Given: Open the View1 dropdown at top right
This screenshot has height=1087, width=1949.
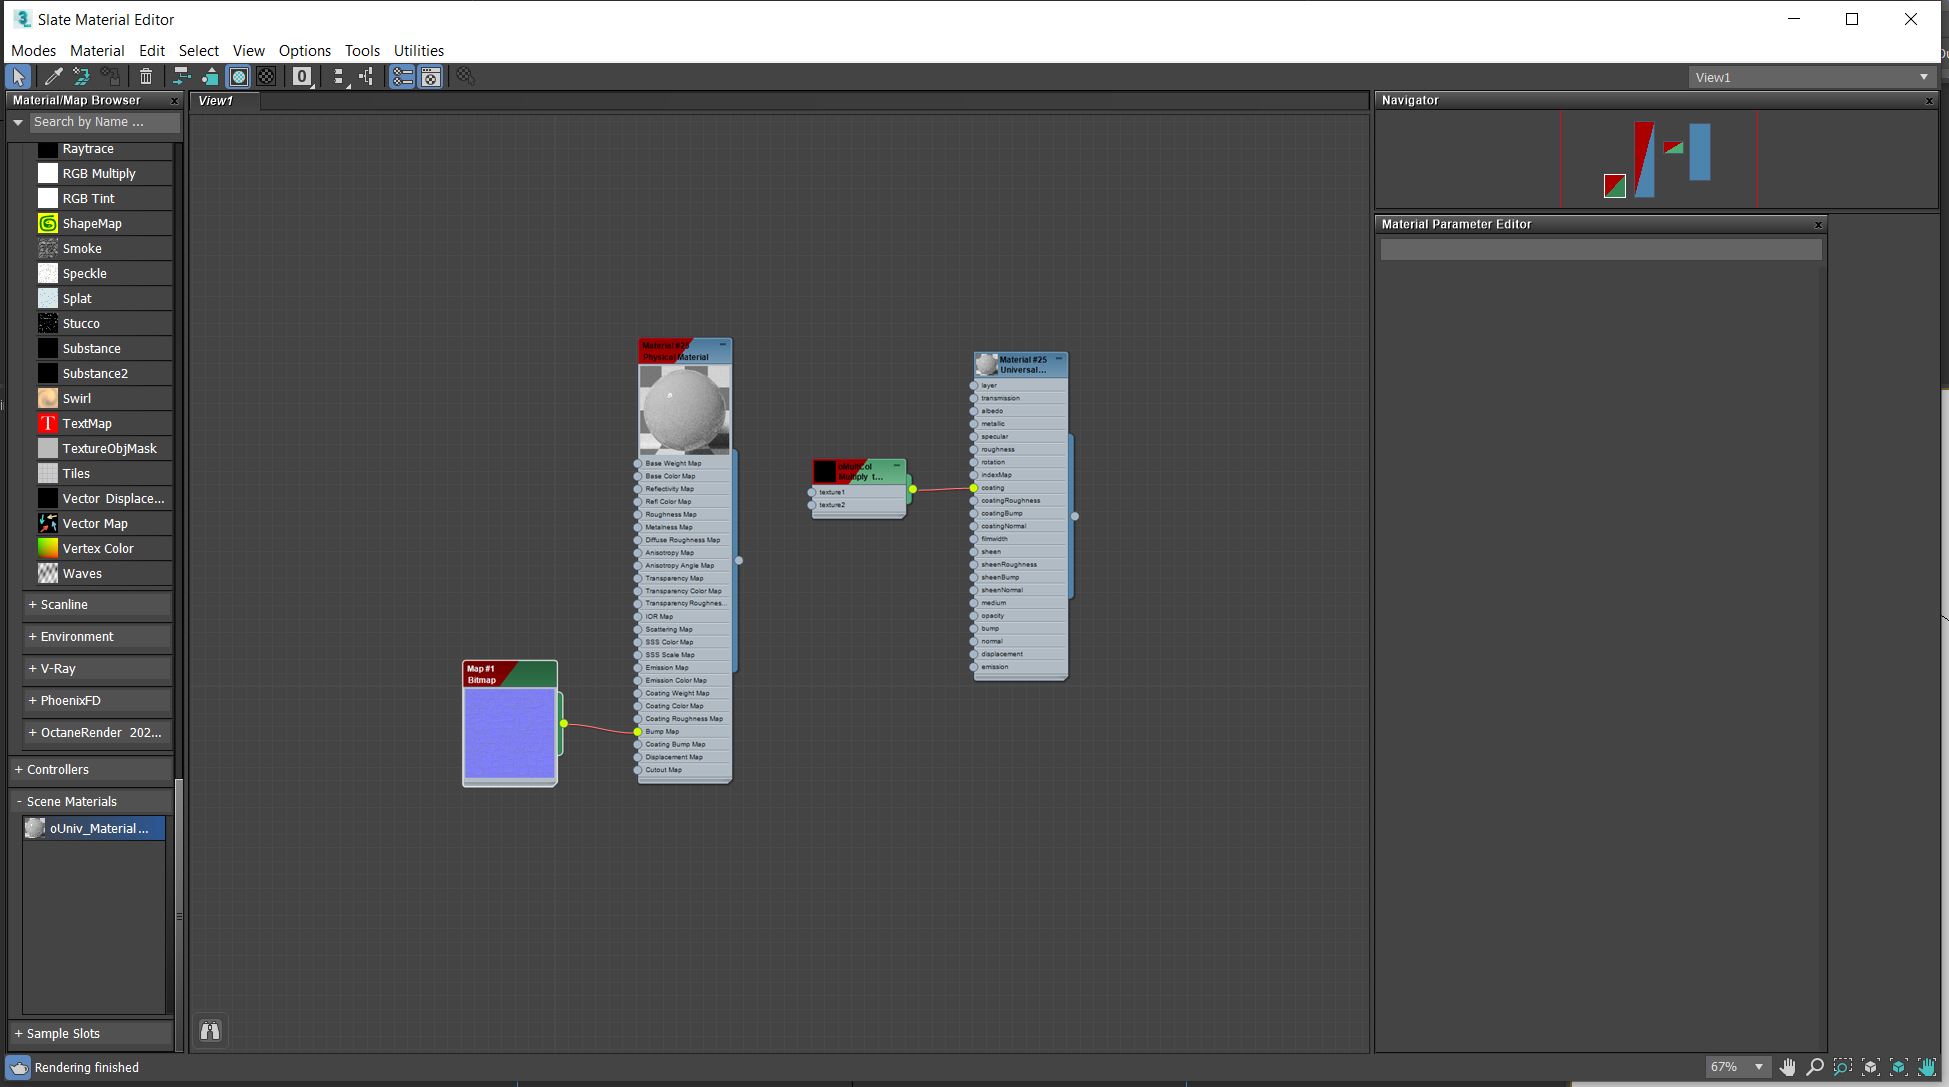Looking at the screenshot, I should tap(1922, 77).
